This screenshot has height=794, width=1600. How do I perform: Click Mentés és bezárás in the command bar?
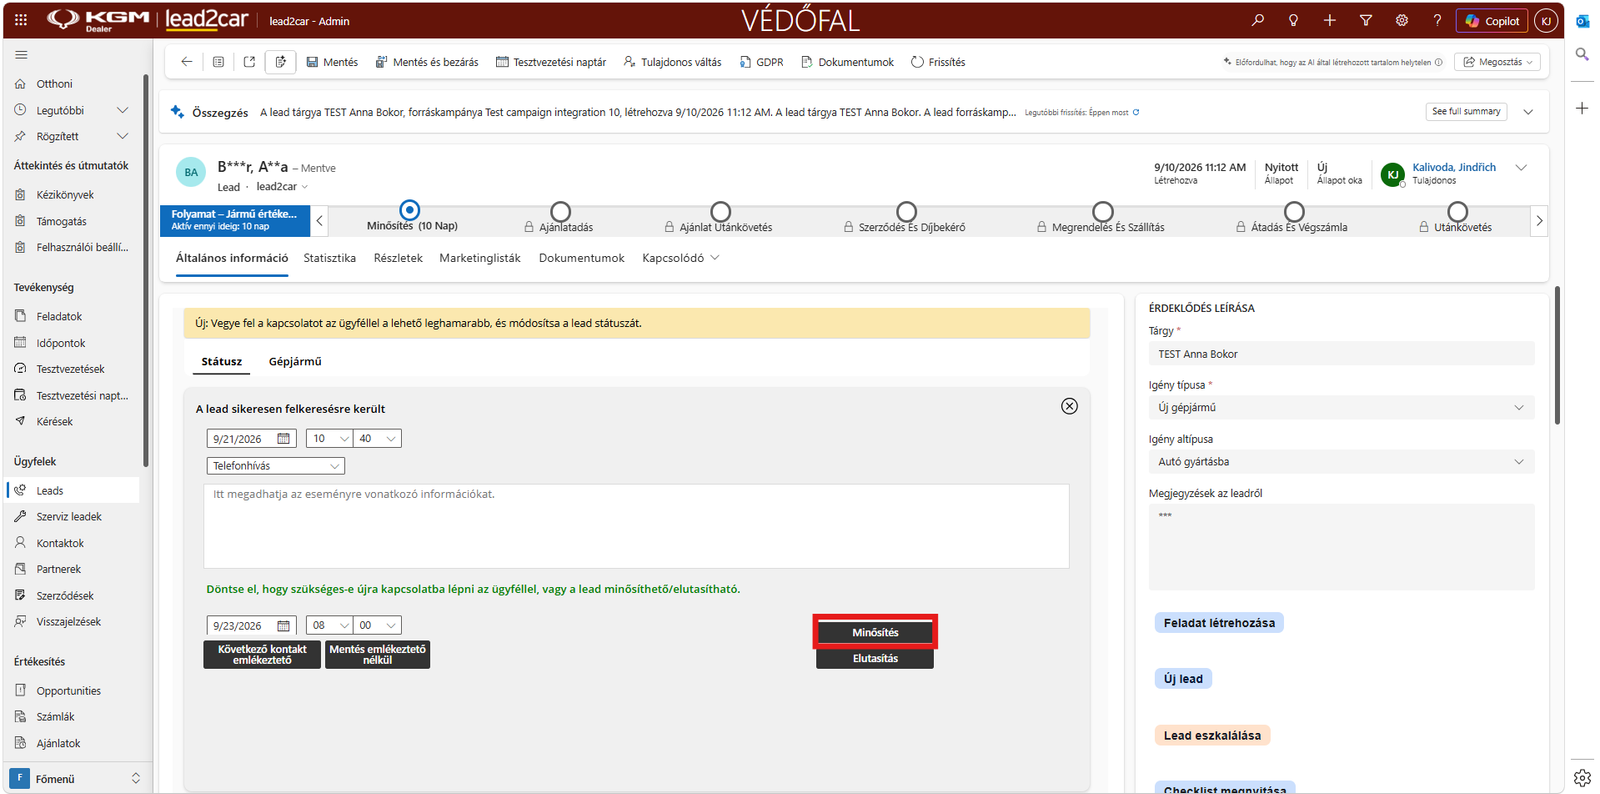[x=427, y=62]
